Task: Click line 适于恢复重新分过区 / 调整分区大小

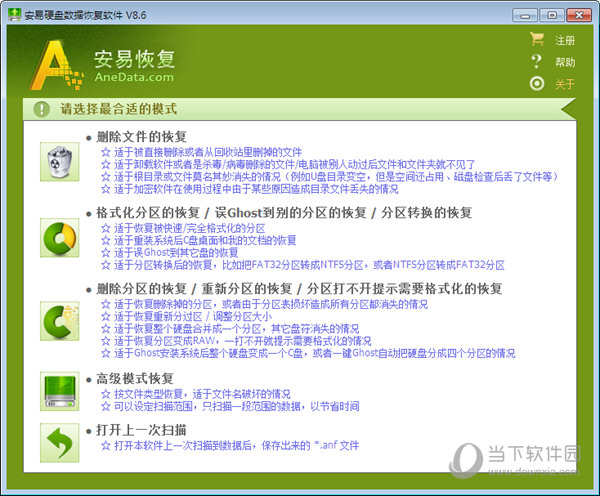Action: [187, 317]
